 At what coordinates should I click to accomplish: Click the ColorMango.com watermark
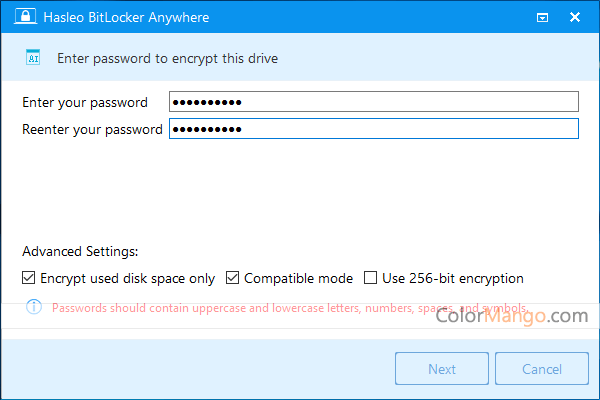click(511, 317)
